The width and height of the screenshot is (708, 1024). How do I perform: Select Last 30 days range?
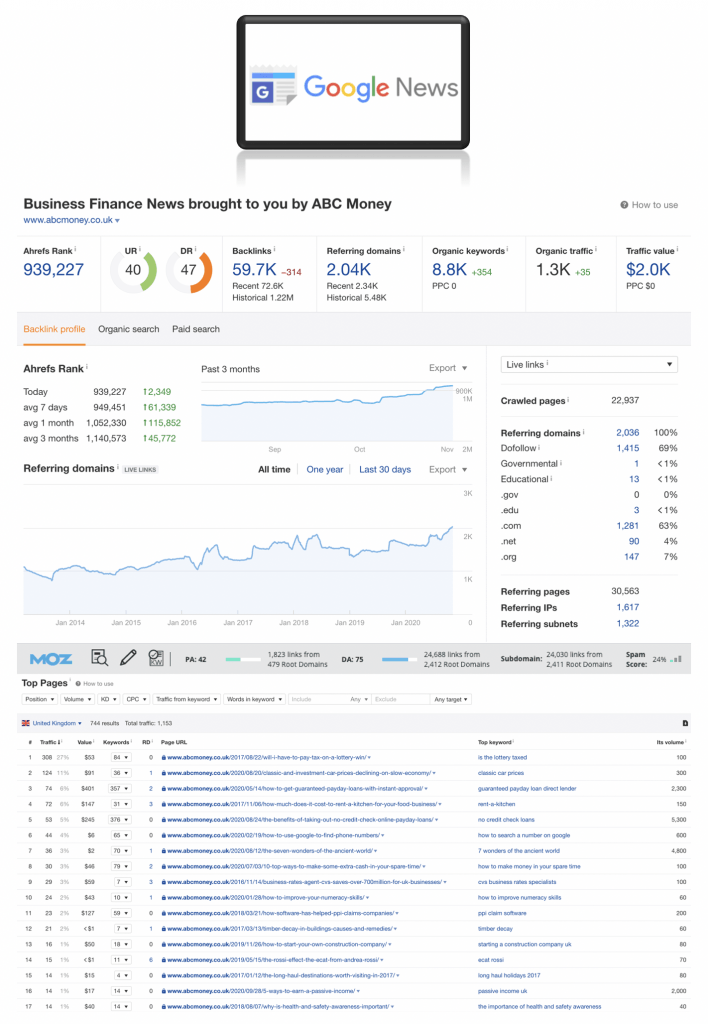click(385, 470)
